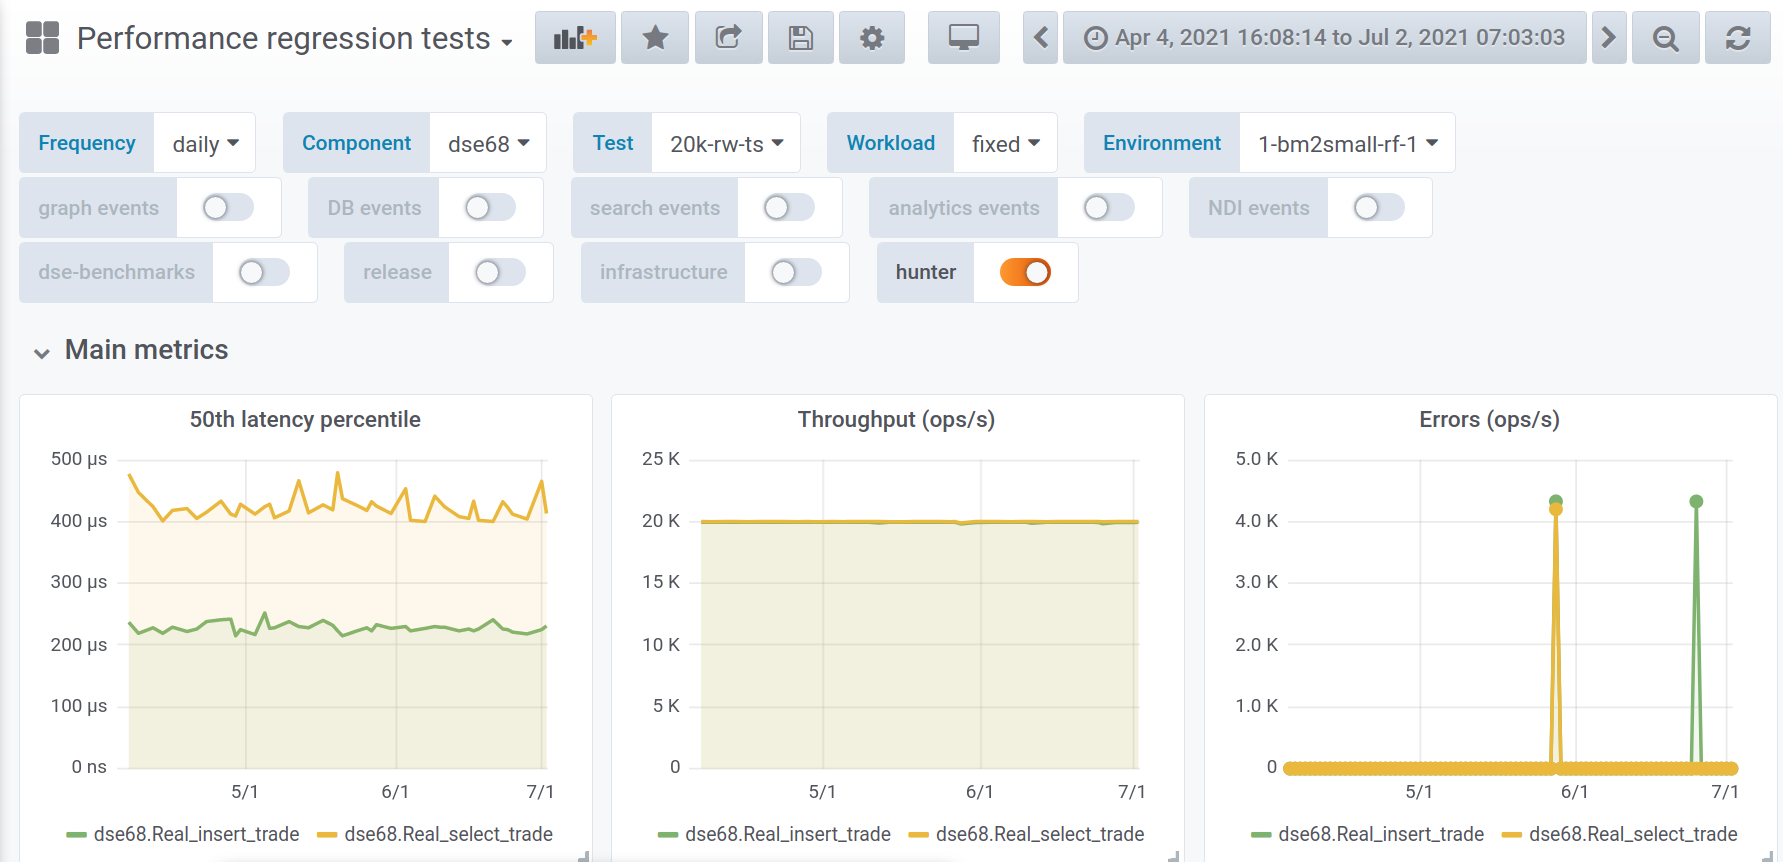Add a new panel to dashboard

tap(575, 38)
